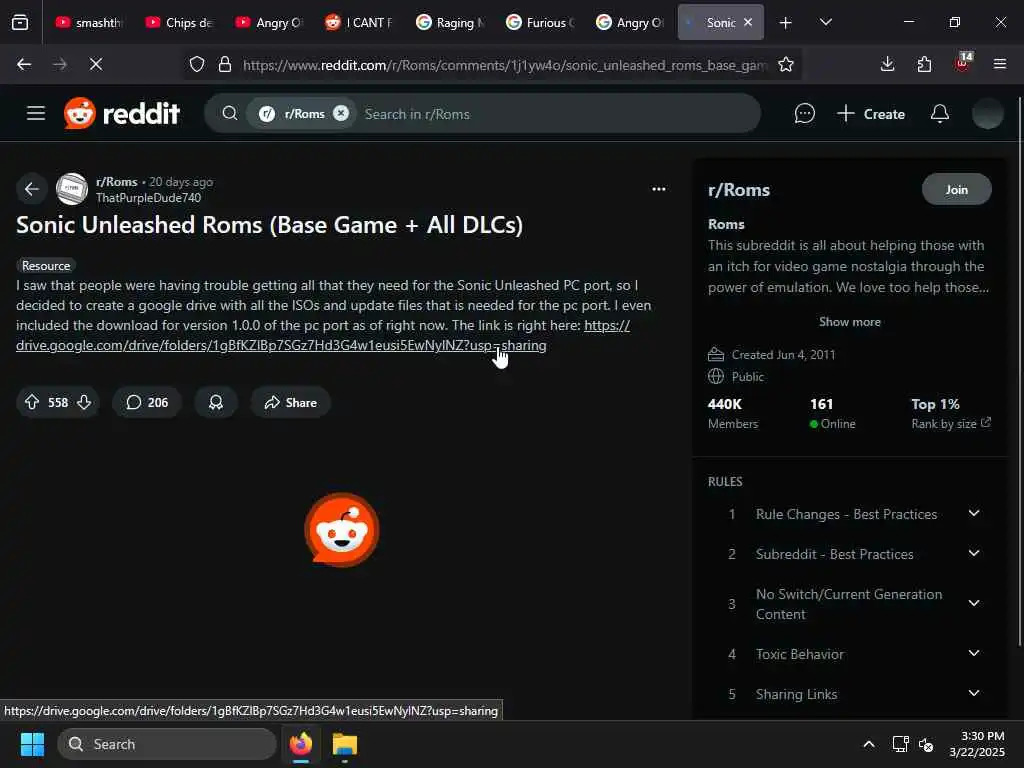
Task: Open Firefox View tab overview icon
Action: pos(20,23)
